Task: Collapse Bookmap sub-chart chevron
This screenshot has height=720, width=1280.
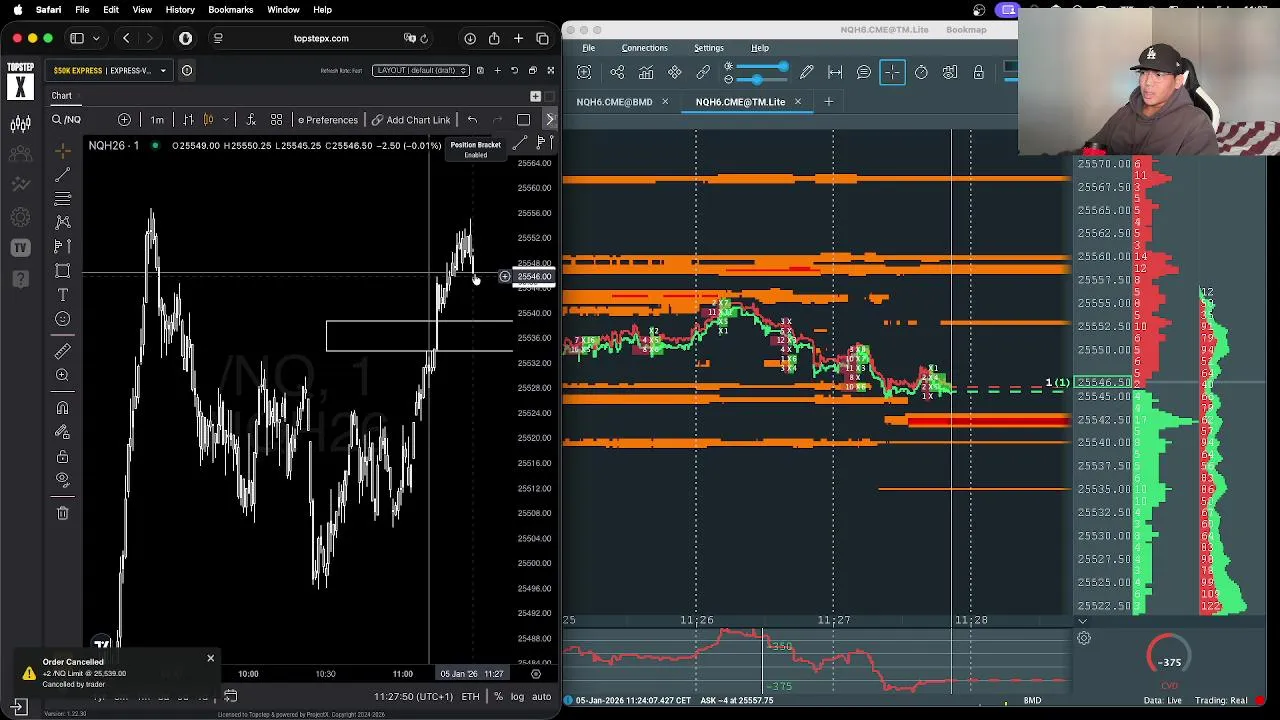Action: coord(1082,621)
